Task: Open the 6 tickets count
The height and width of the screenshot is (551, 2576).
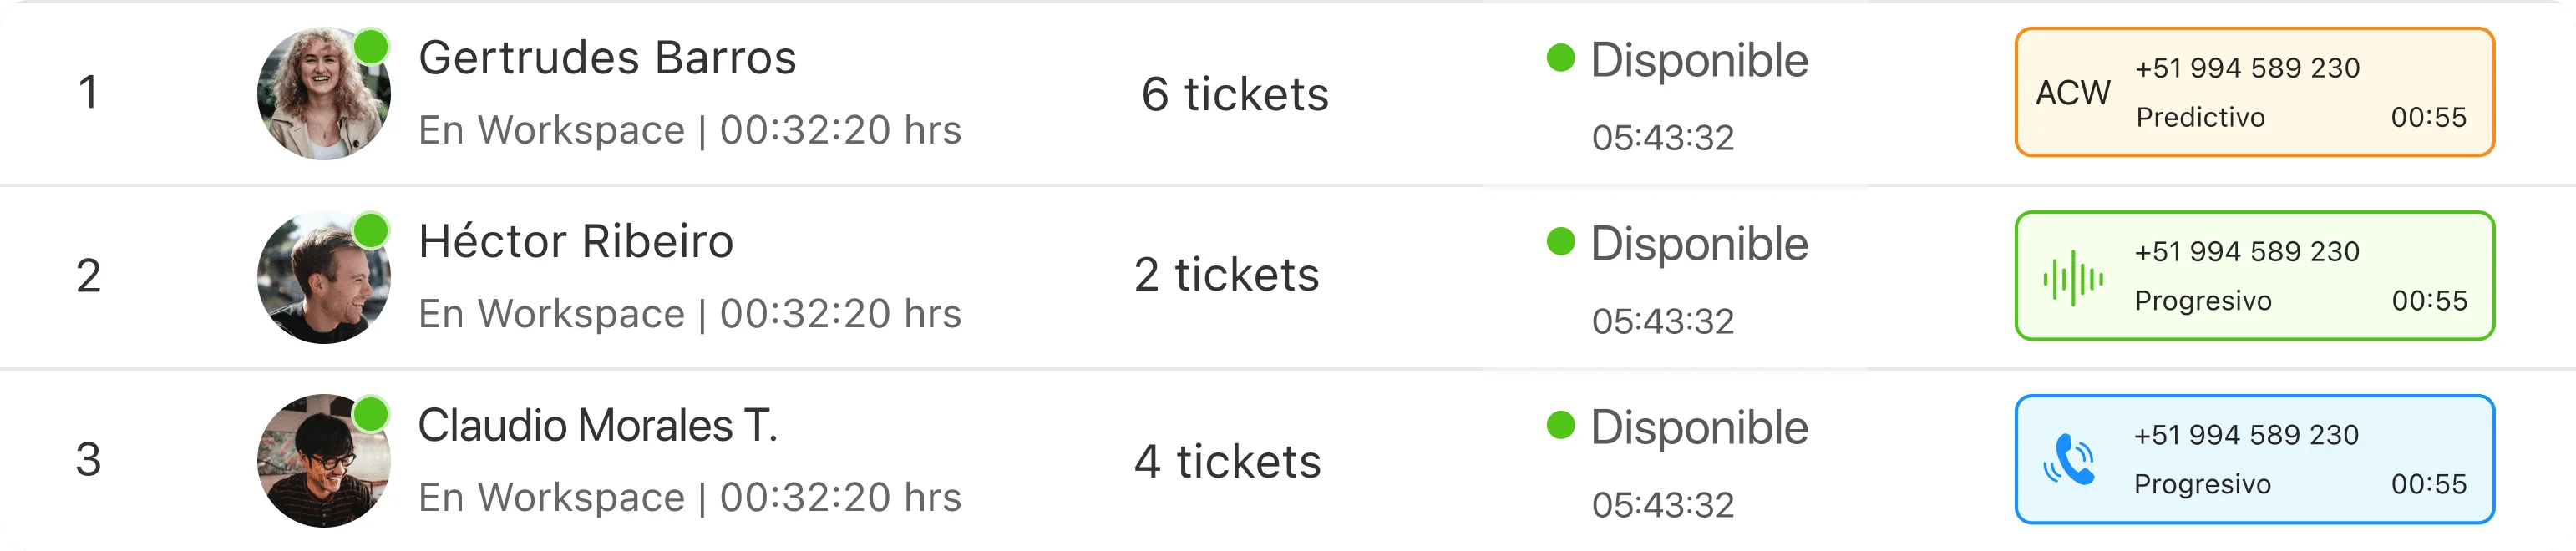Action: [x=1234, y=95]
